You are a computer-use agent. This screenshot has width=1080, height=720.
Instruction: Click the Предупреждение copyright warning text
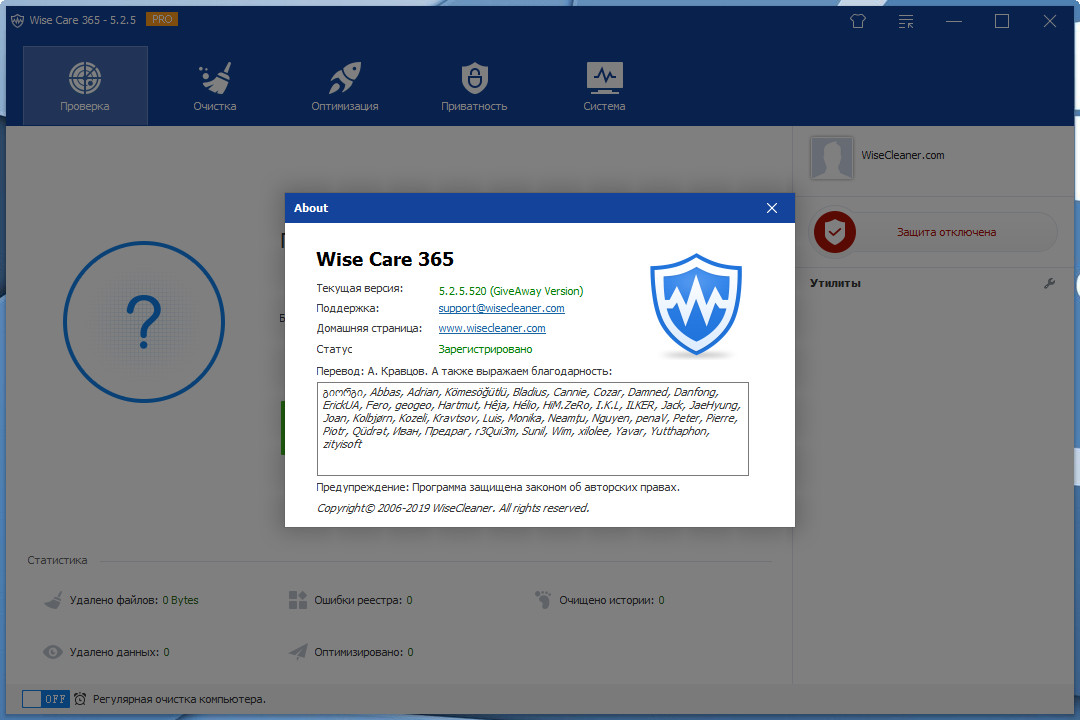coord(497,487)
